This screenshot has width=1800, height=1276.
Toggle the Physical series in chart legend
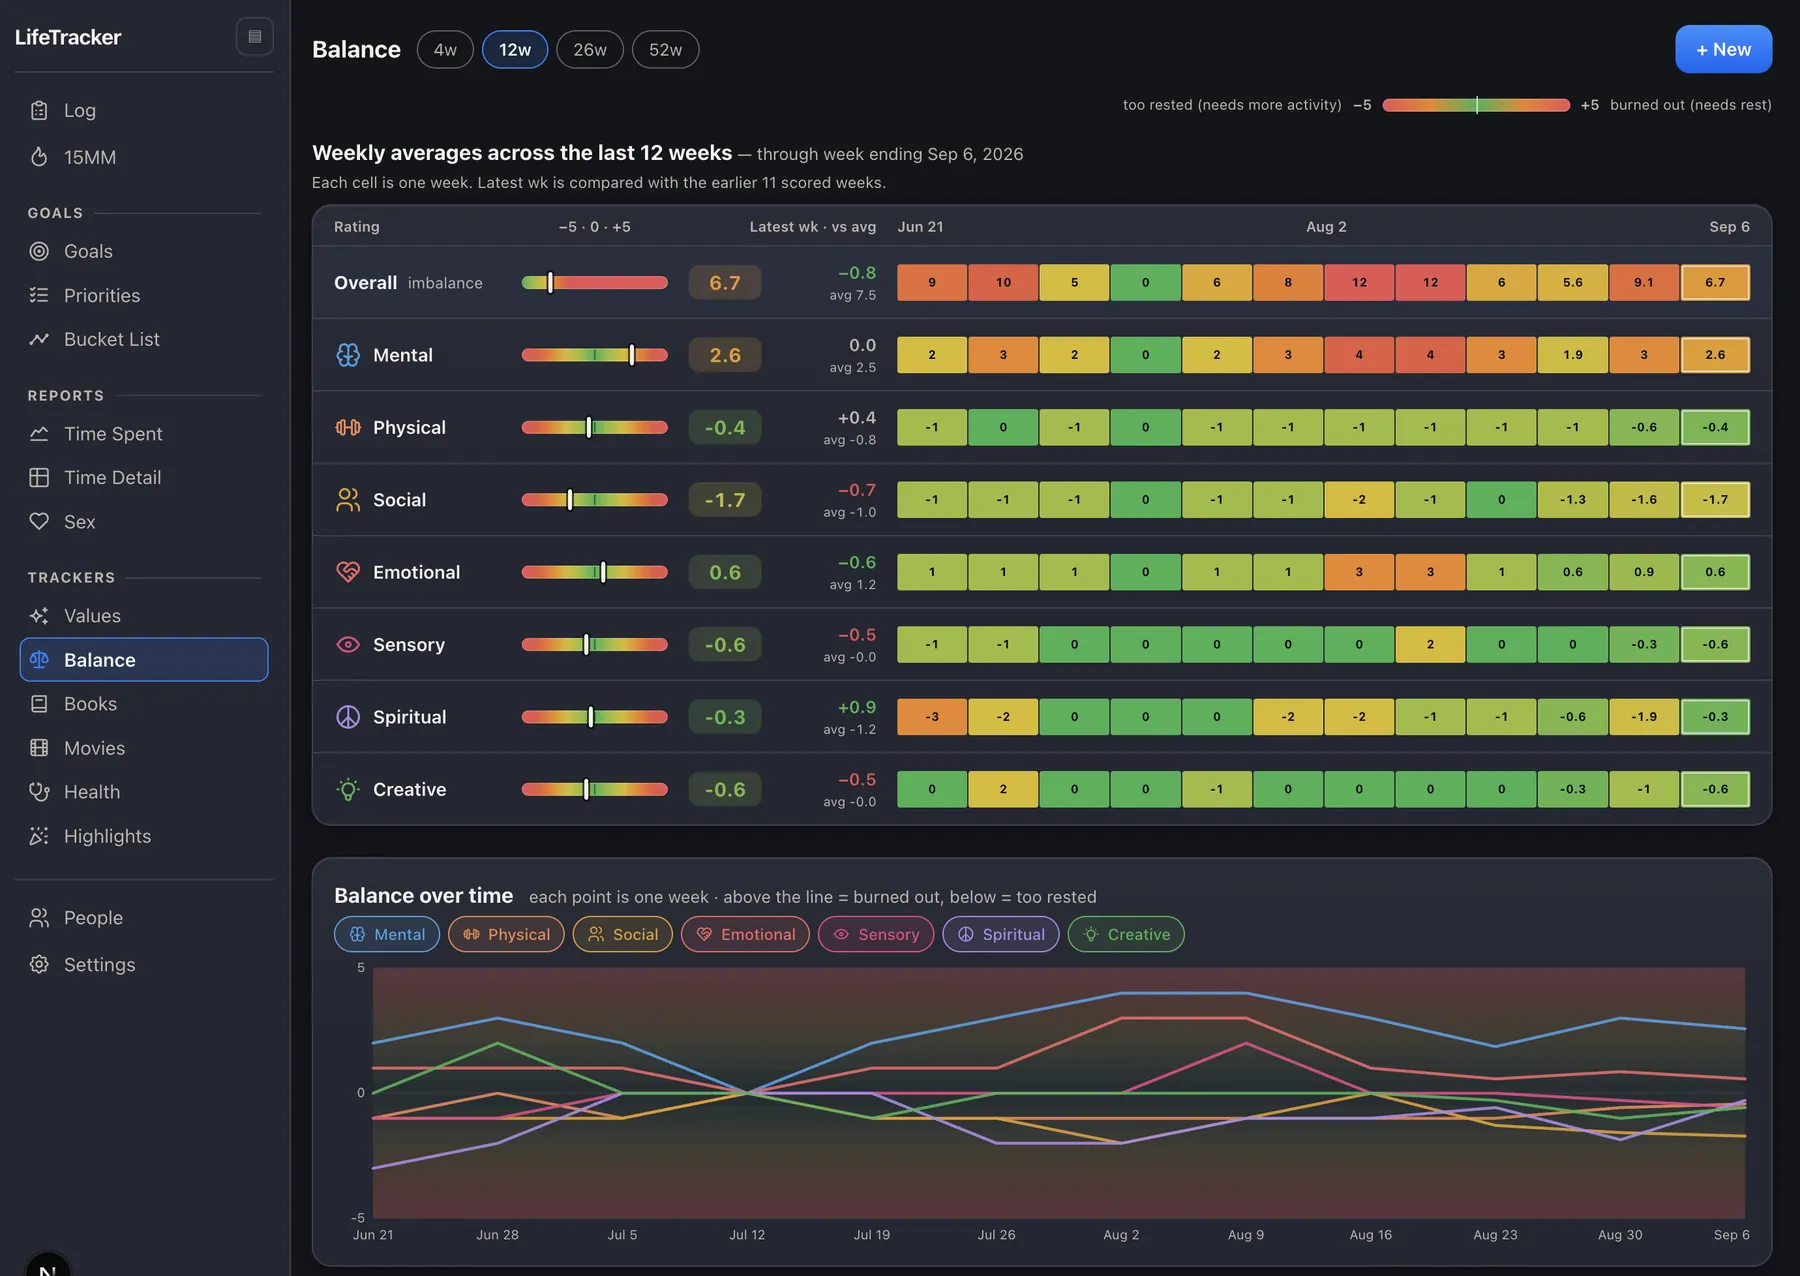(x=506, y=934)
